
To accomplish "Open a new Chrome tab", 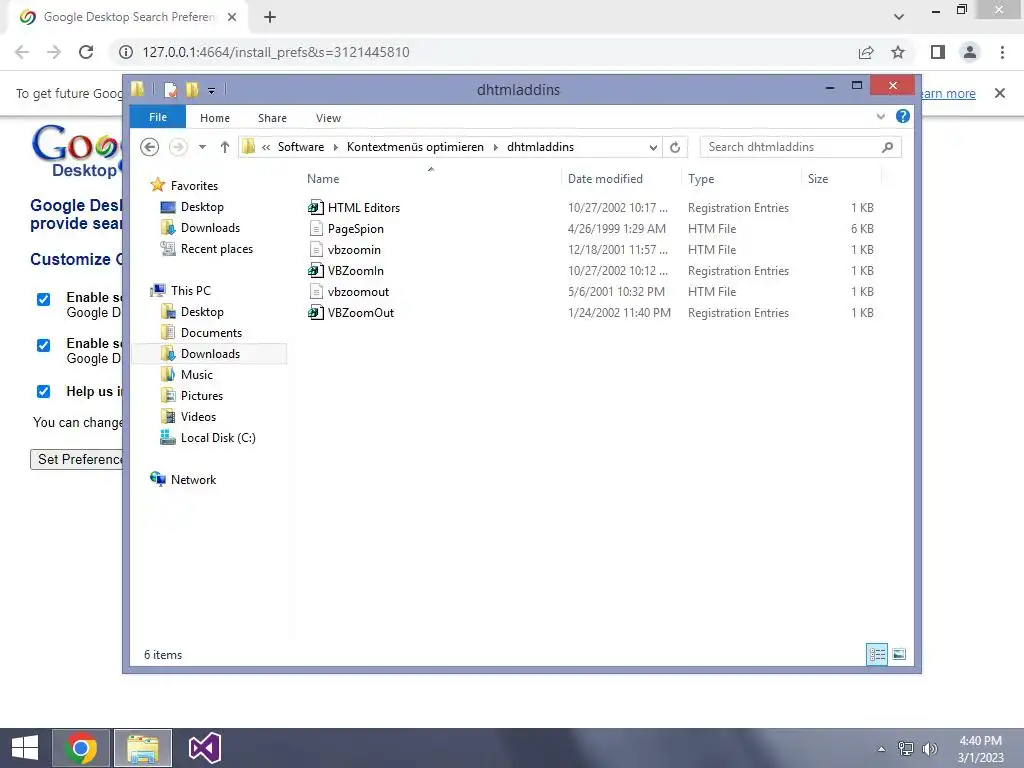I will coord(270,17).
